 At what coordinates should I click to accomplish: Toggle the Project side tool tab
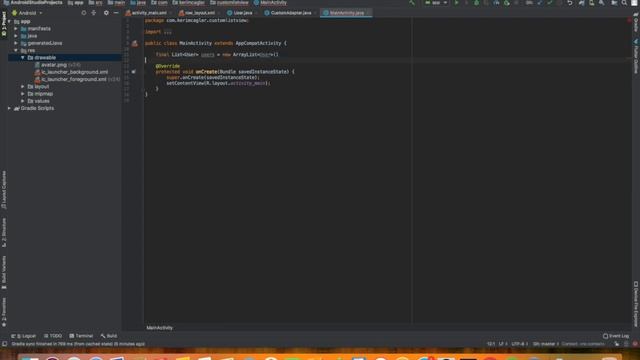click(4, 24)
